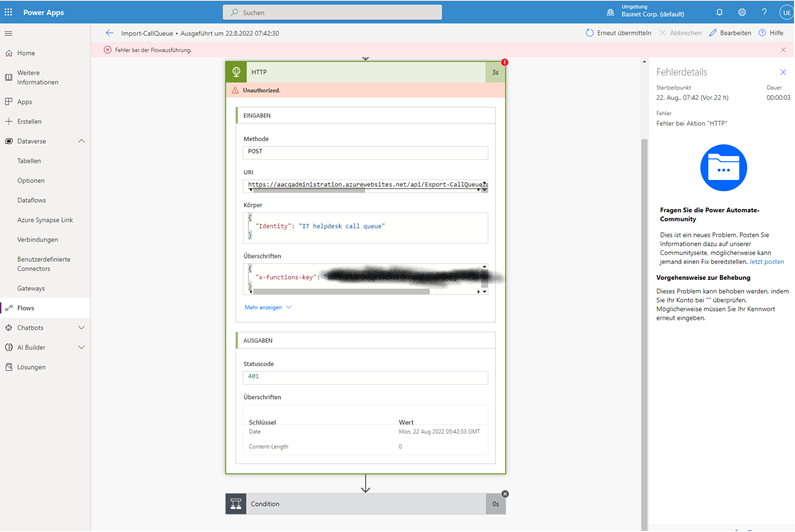The image size is (795, 532).
Task: Expand Mehr anzeigen in HTTP inputs
Action: [x=268, y=307]
